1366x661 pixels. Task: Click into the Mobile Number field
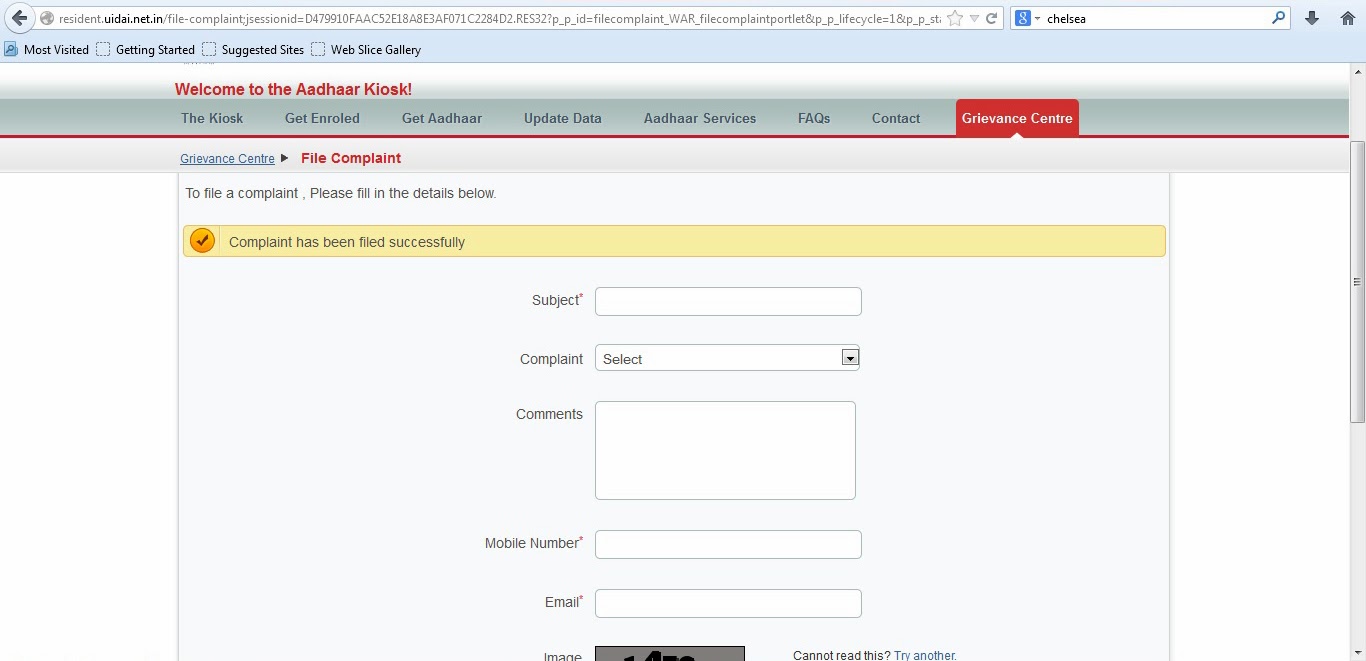coord(728,544)
